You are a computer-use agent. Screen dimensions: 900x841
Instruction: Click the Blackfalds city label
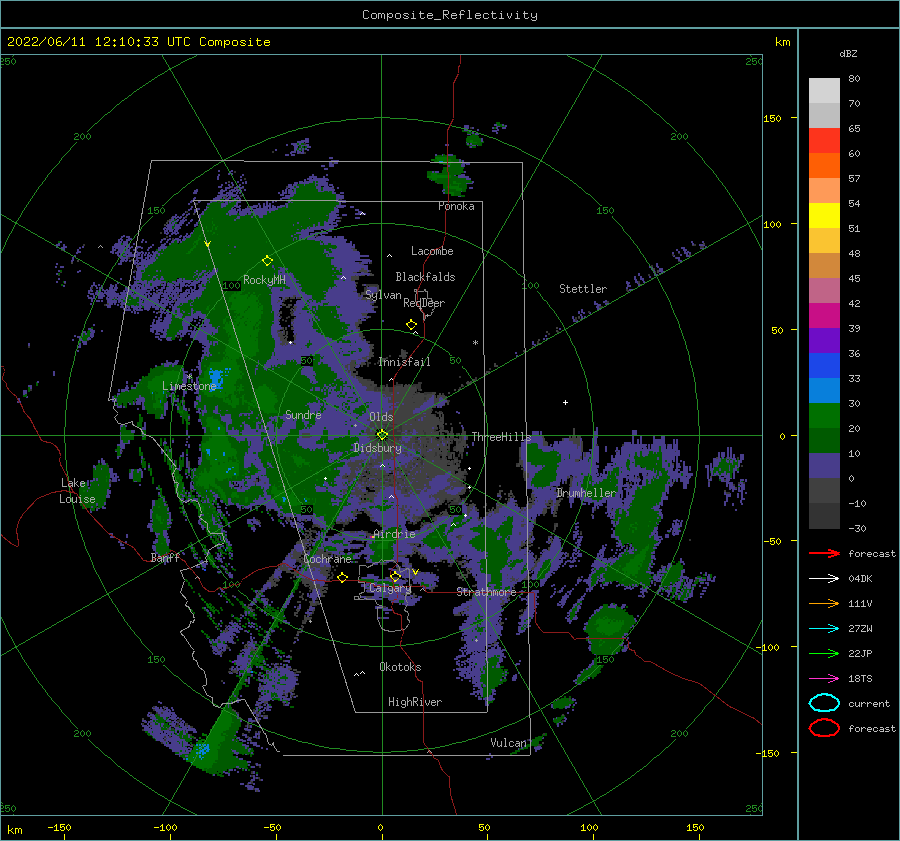click(x=425, y=277)
